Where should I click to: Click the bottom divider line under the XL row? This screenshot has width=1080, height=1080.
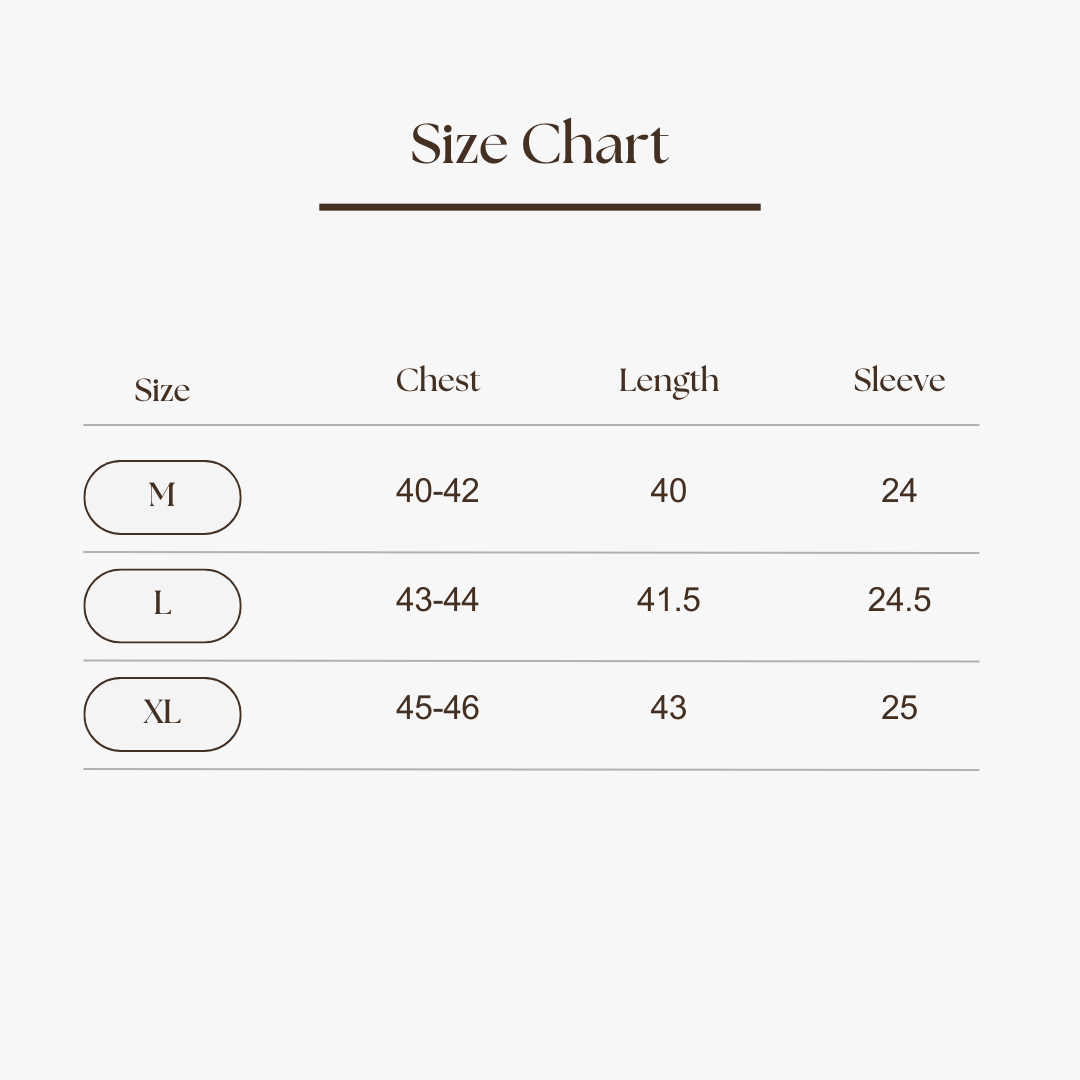tap(530, 769)
